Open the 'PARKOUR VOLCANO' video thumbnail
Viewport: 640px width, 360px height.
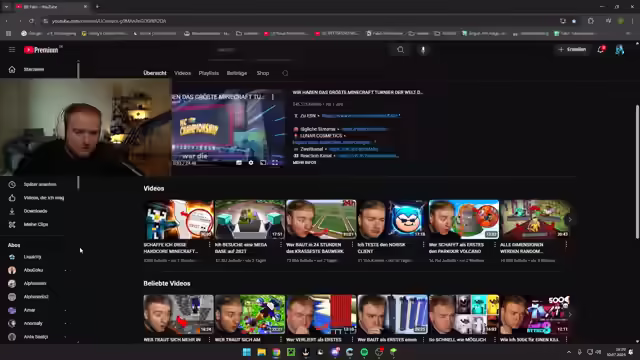(x=464, y=219)
